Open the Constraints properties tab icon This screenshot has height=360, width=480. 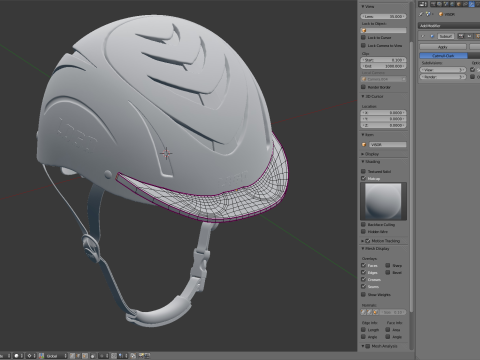tap(465, 4)
